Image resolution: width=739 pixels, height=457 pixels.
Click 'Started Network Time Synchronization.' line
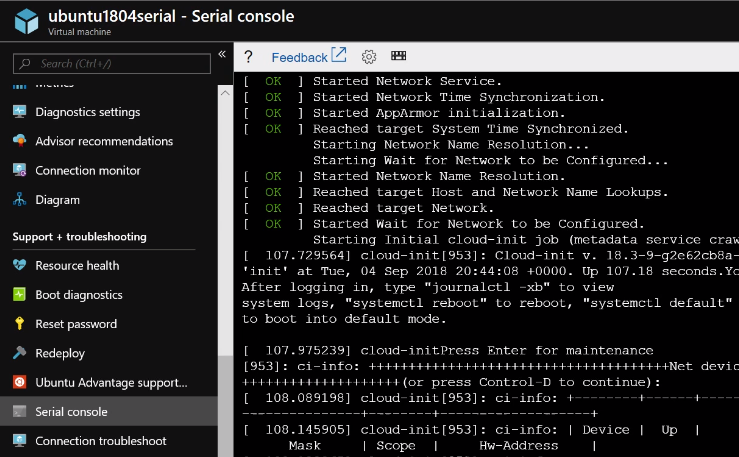click(459, 97)
